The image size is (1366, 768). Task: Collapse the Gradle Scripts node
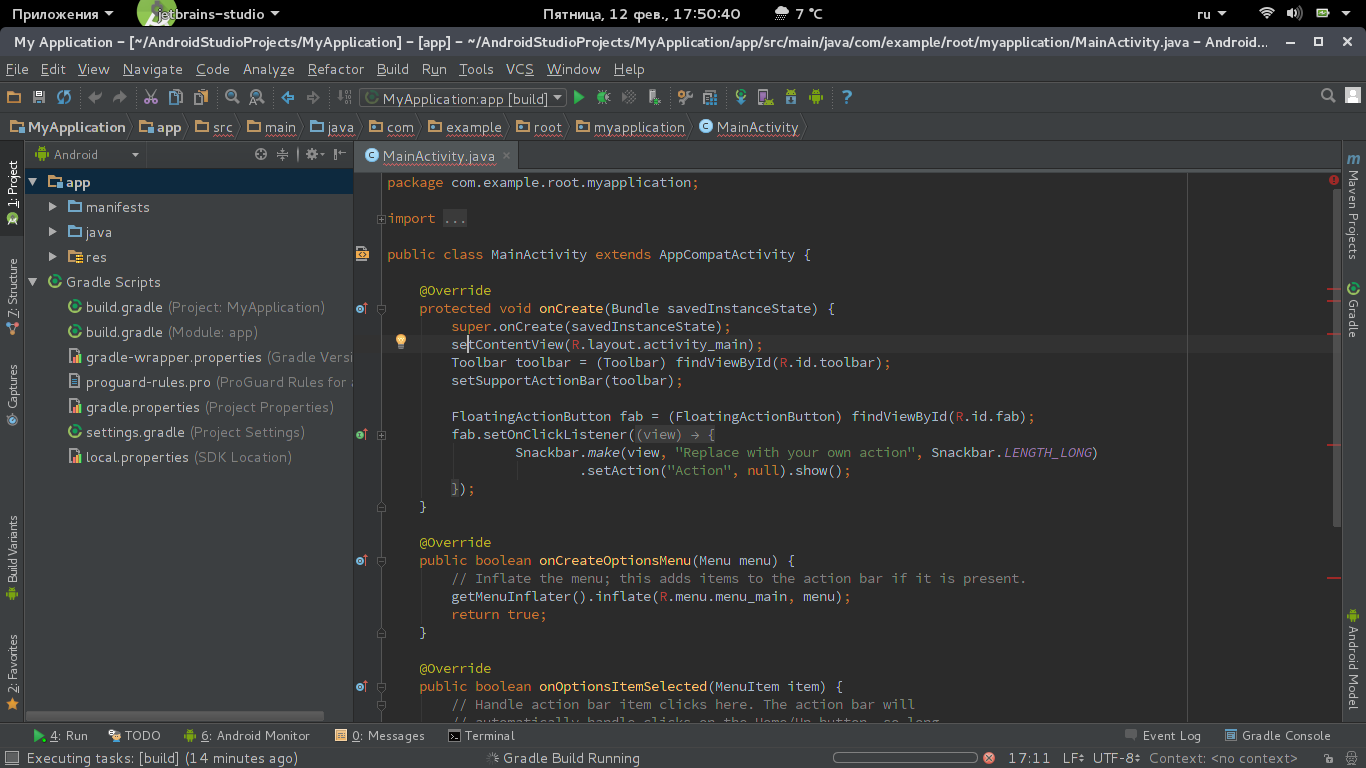click(33, 282)
